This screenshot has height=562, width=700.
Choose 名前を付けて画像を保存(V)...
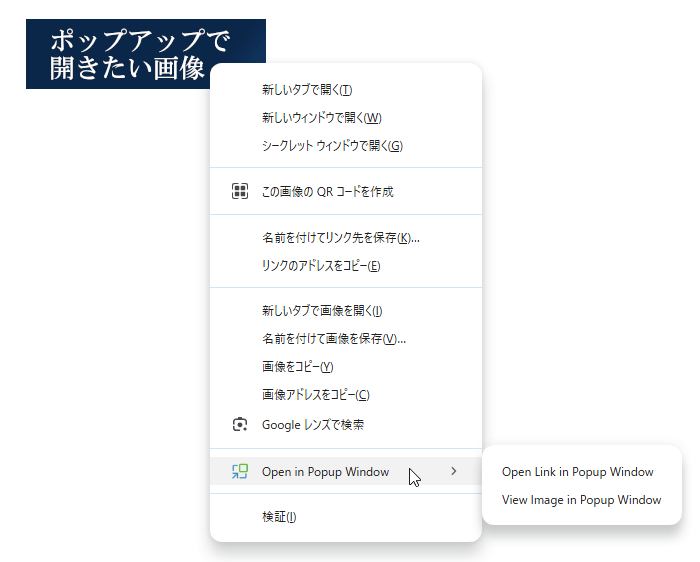pyautogui.click(x=346, y=339)
